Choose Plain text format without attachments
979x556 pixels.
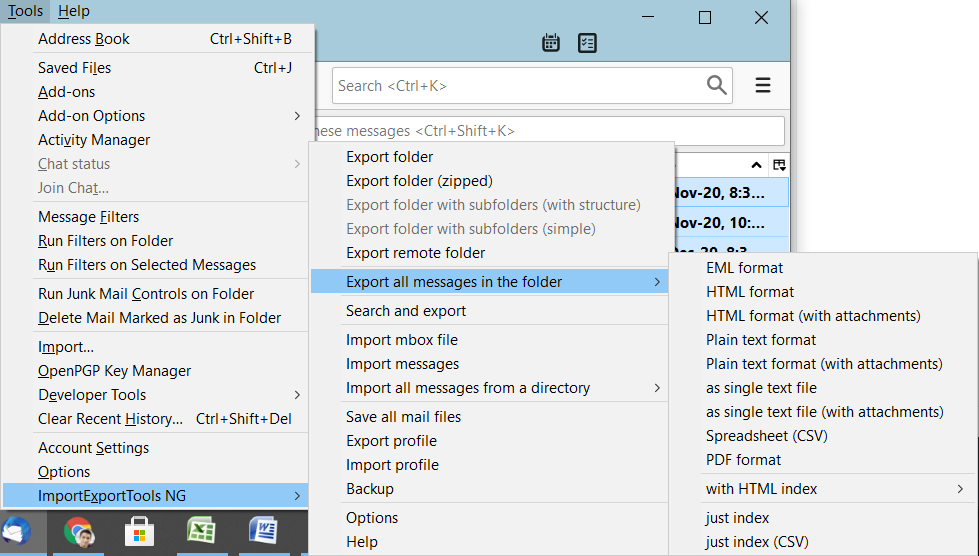[x=822, y=340]
